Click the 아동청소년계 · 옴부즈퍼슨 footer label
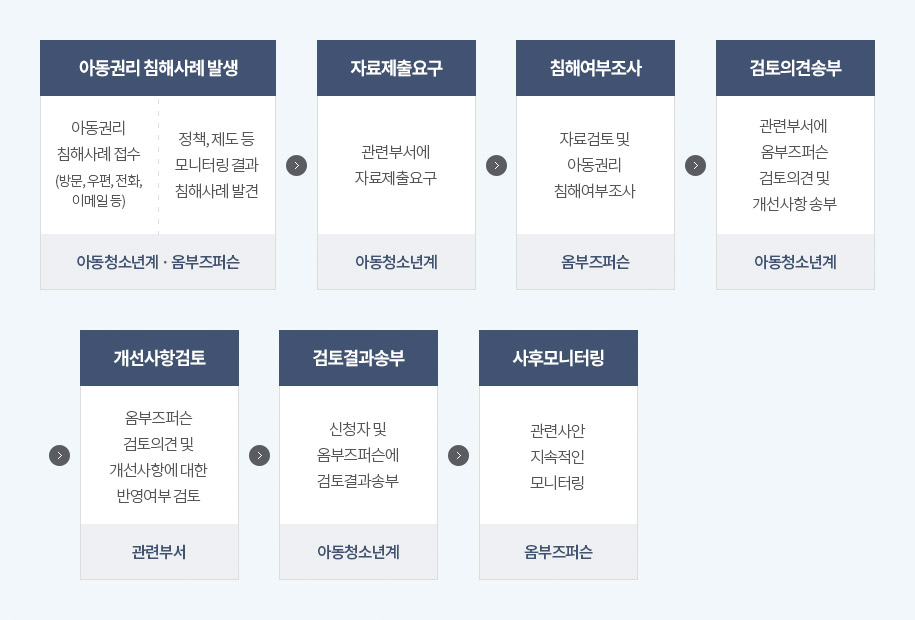The image size is (915, 620). pyautogui.click(x=158, y=262)
